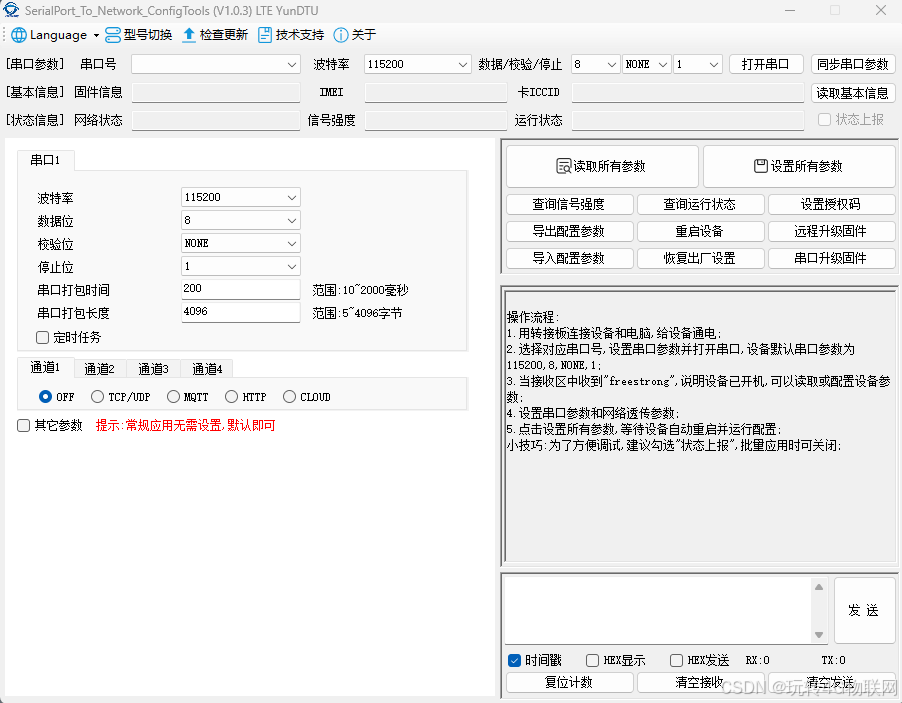The image size is (902, 703).
Task: Click the 关于 info icon
Action: (x=341, y=35)
